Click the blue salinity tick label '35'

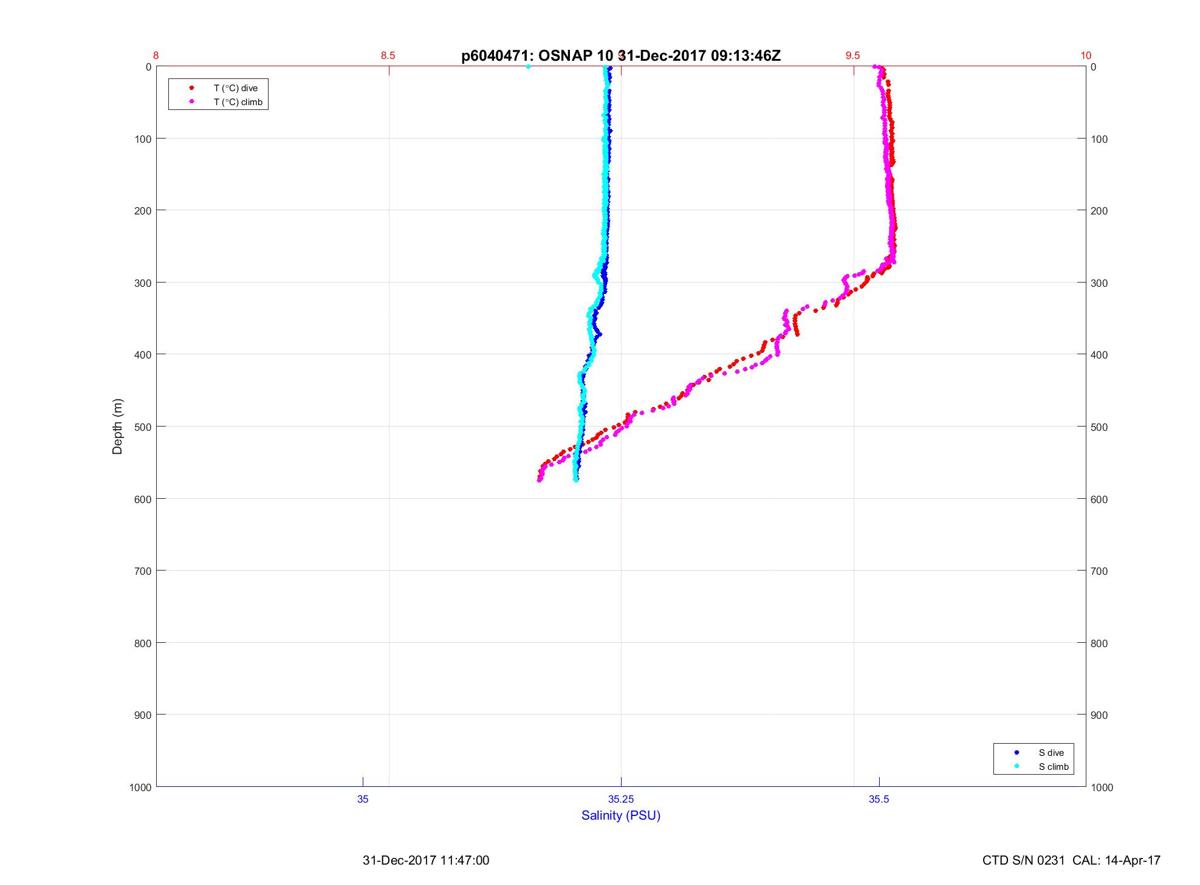point(363,799)
